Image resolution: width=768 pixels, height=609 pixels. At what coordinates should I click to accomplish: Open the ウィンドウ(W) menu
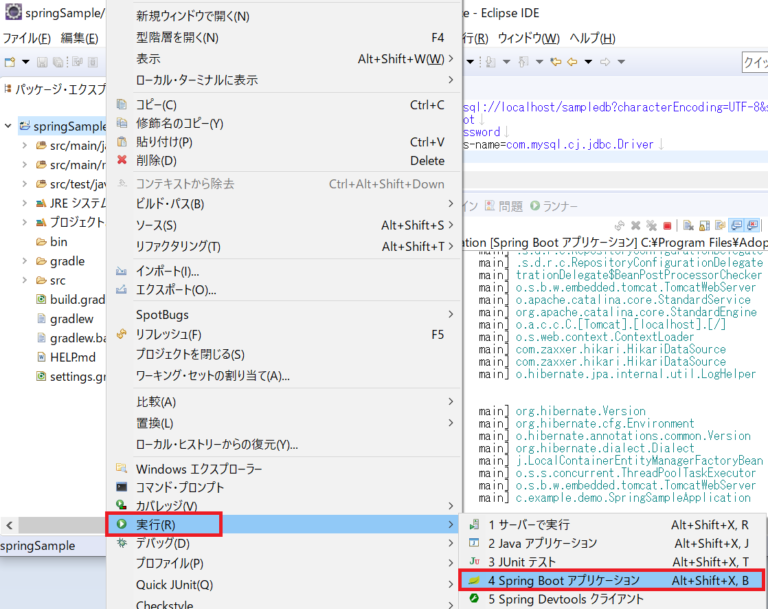[528, 38]
